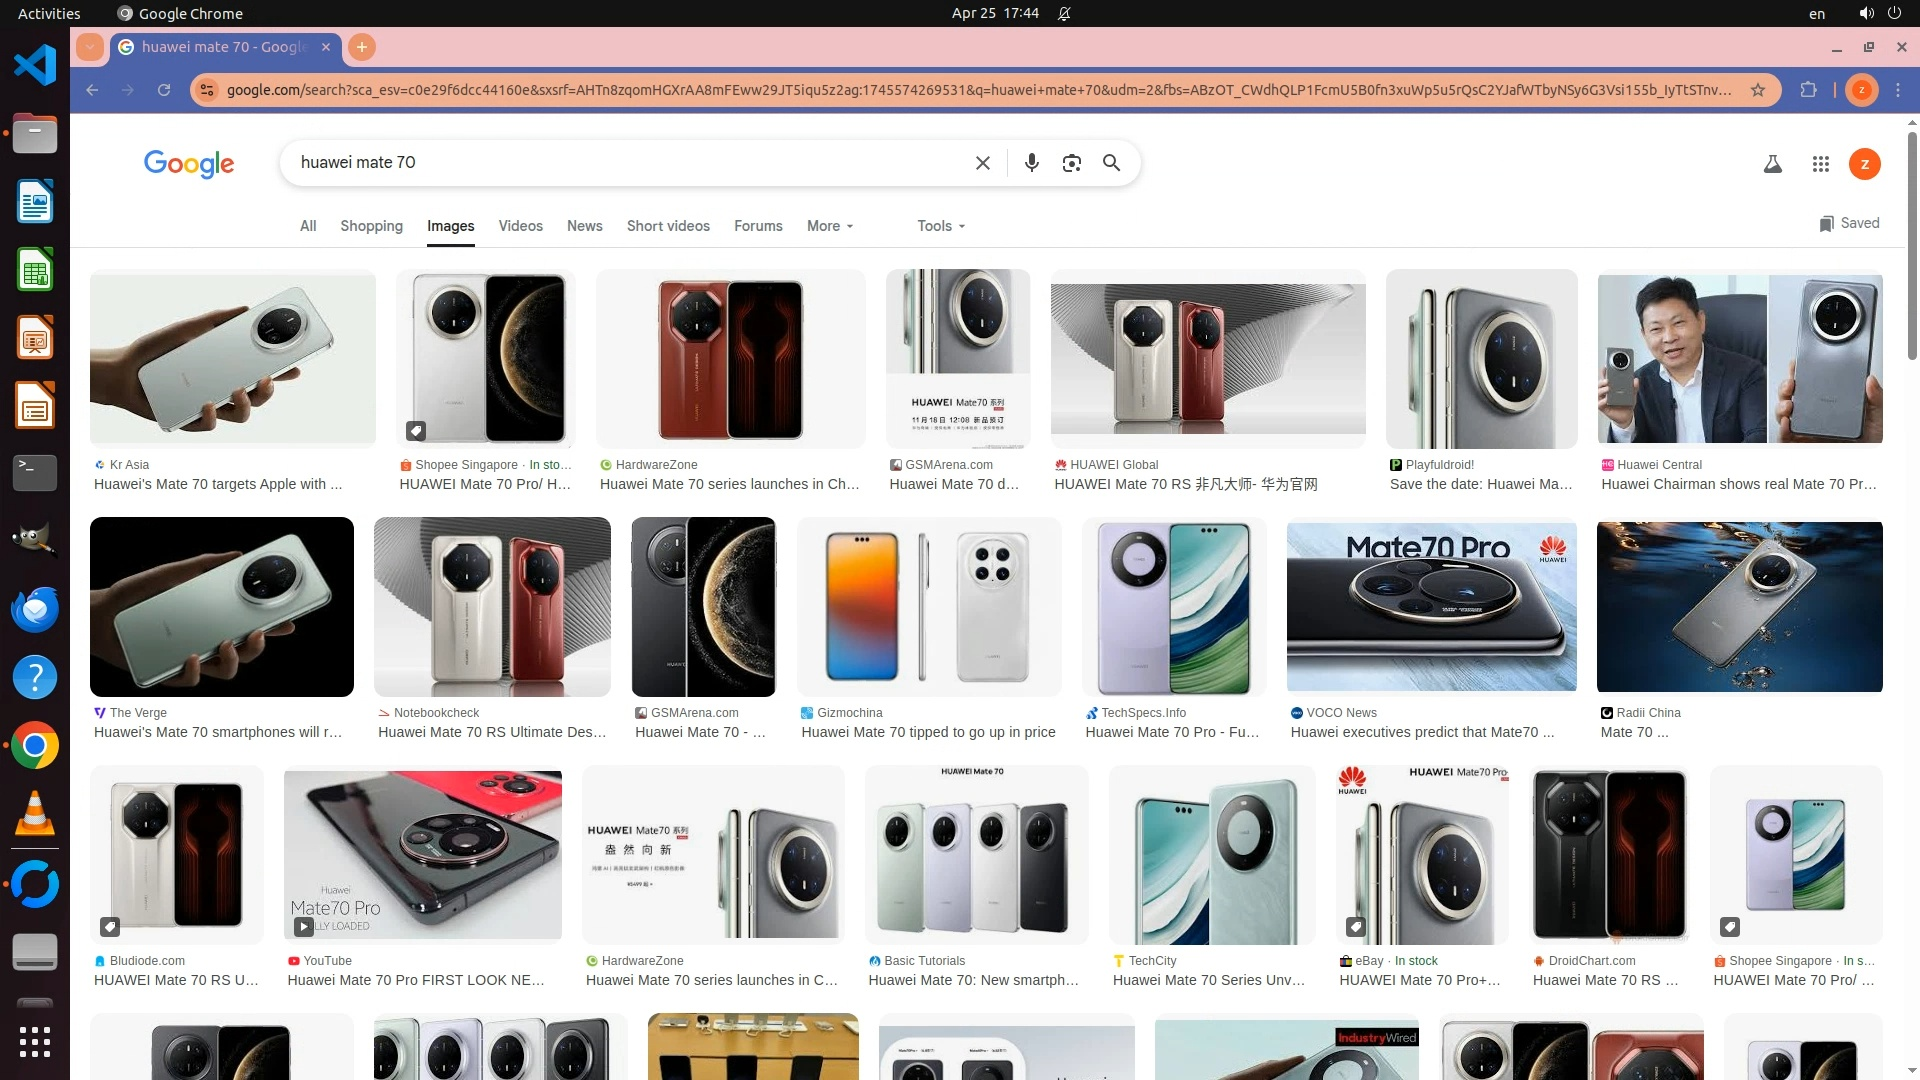This screenshot has height=1080, width=1920.
Task: Expand the More search filters dropdown
Action: pyautogui.click(x=829, y=226)
